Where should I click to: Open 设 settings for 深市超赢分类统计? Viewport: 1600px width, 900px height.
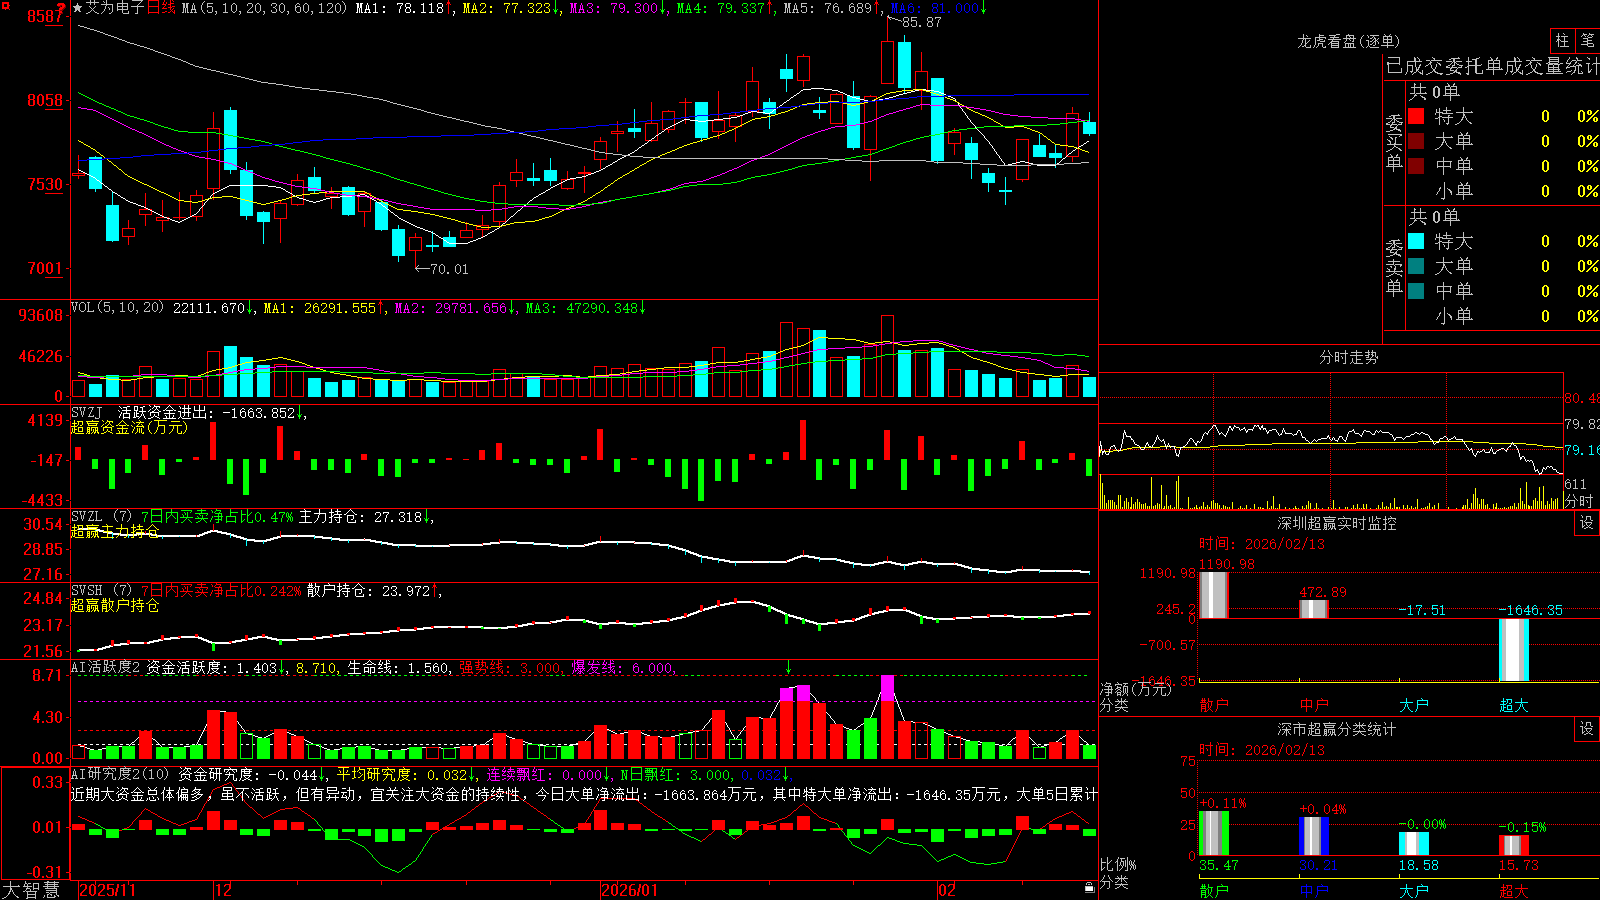pyautogui.click(x=1587, y=729)
